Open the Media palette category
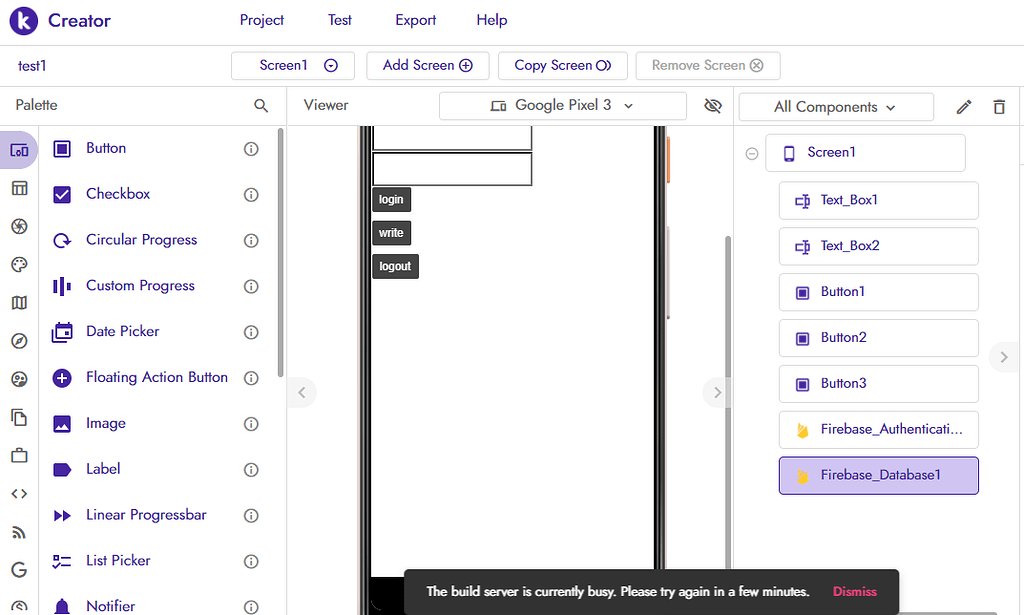The image size is (1024, 615). point(18,226)
